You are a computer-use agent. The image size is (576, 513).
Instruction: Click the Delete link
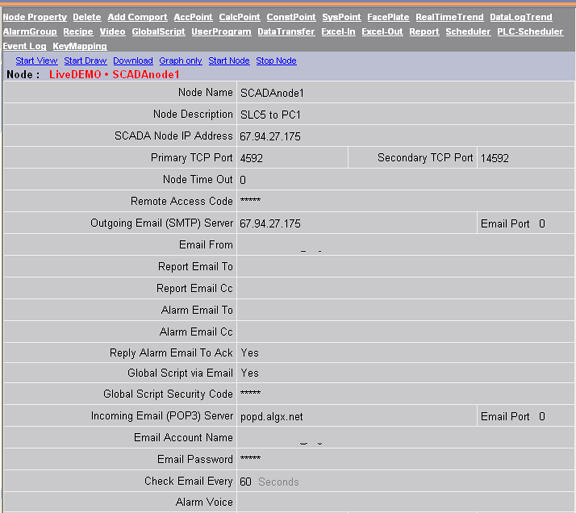click(x=87, y=17)
